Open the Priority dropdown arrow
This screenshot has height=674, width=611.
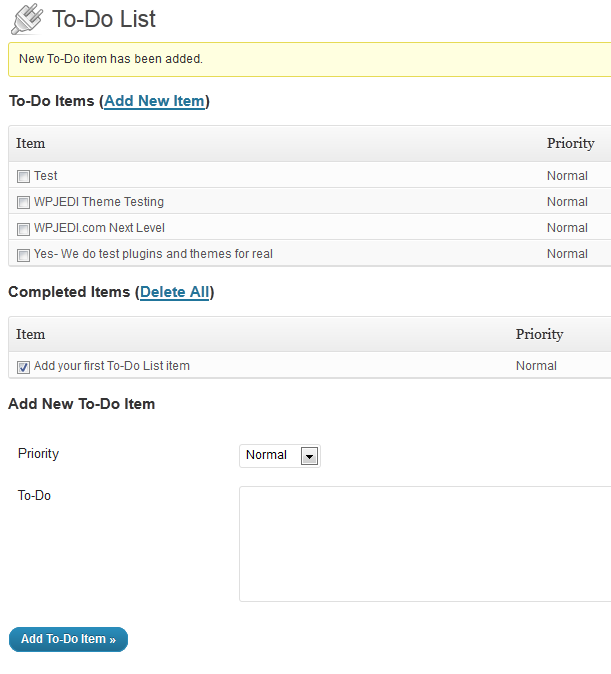(309, 456)
